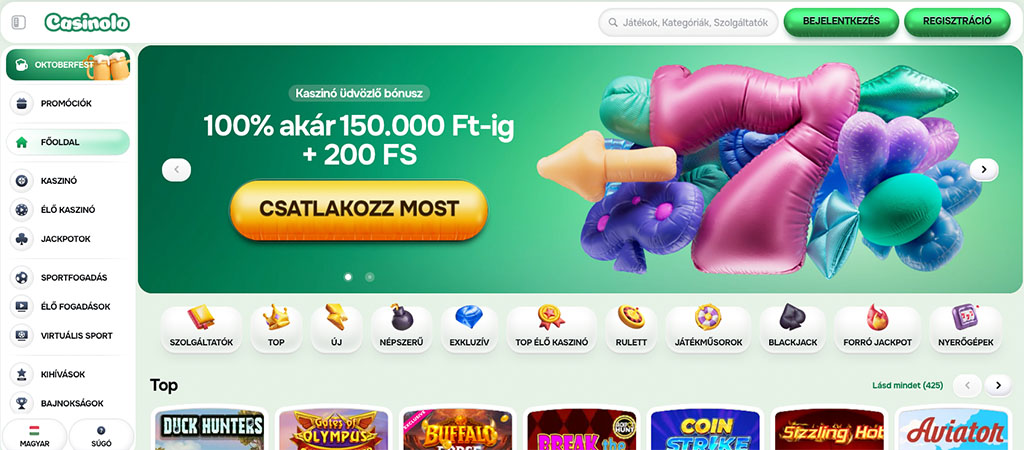
Task: Go to previous banner slide arrow
Action: (x=176, y=170)
